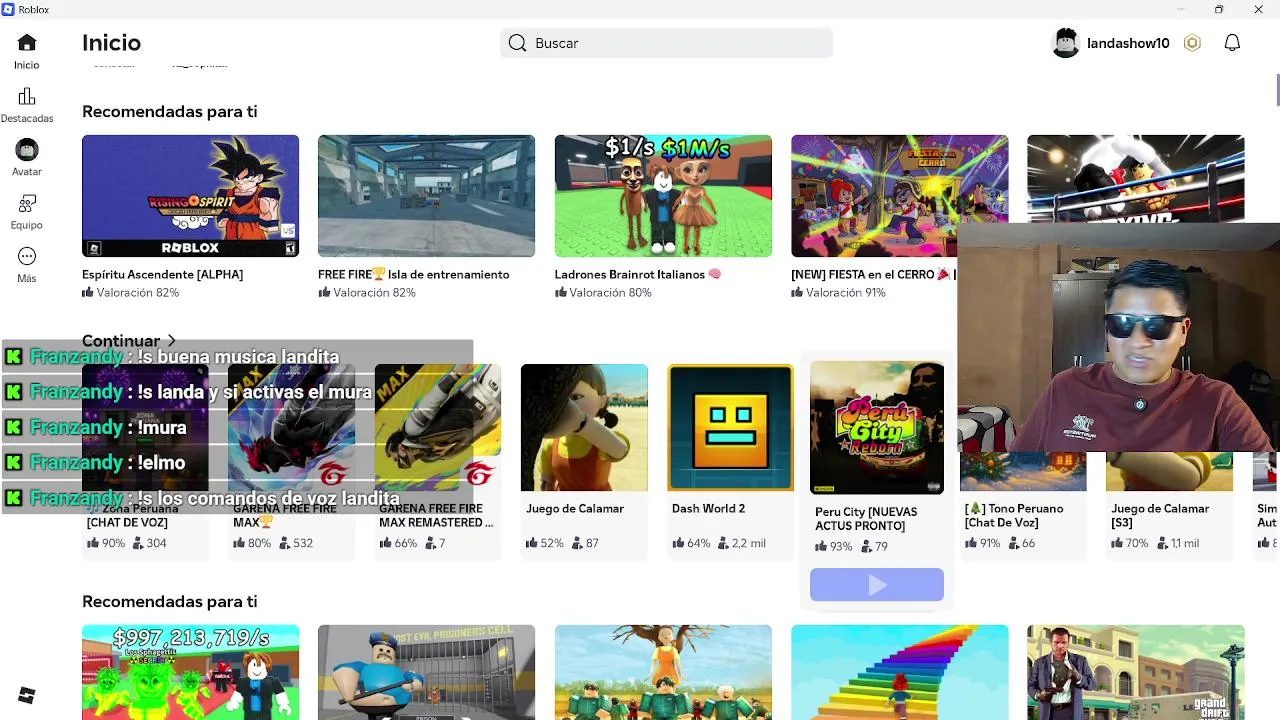Image resolution: width=1280 pixels, height=720 pixels.
Task: Open Destacadas charts in sidebar
Action: pos(27,97)
